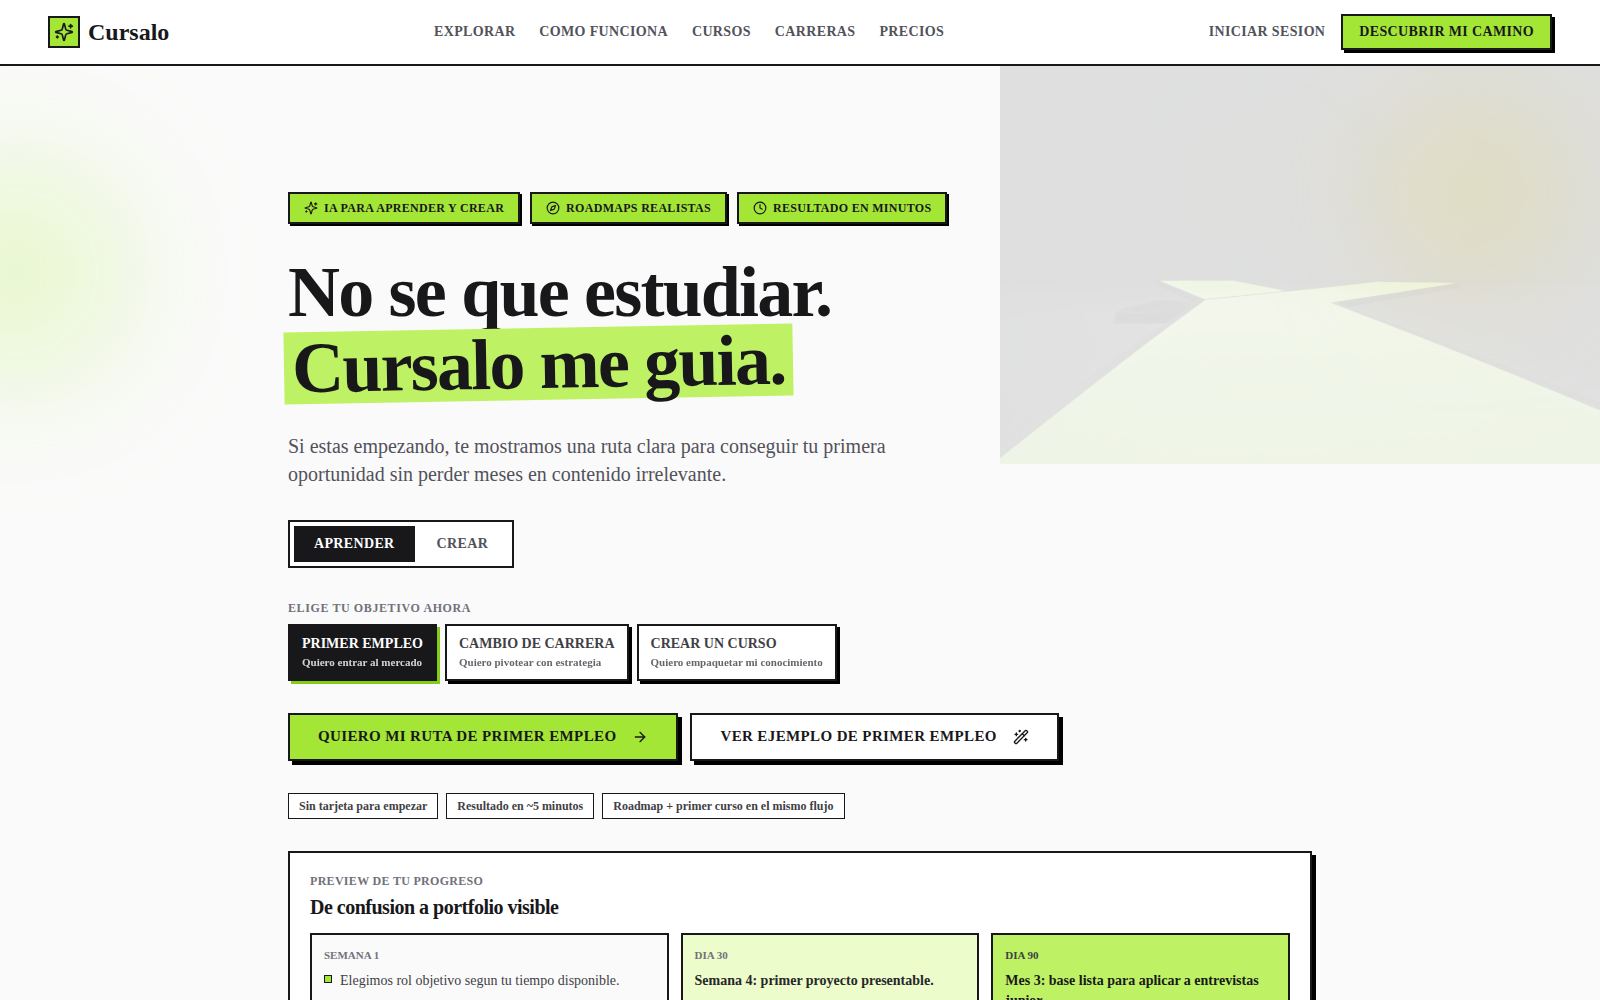Switch to the CREAR tab
This screenshot has width=1600, height=1000.
click(461, 543)
